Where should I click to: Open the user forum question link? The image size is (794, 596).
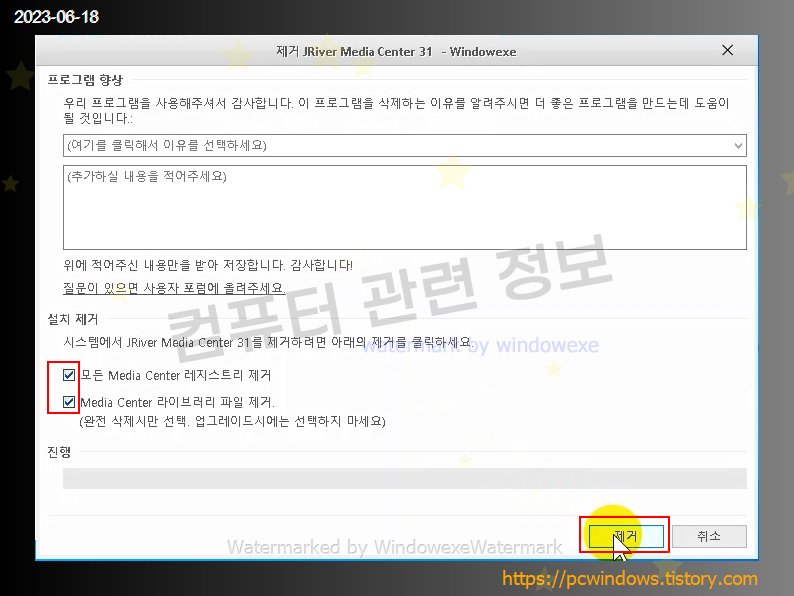pos(174,288)
